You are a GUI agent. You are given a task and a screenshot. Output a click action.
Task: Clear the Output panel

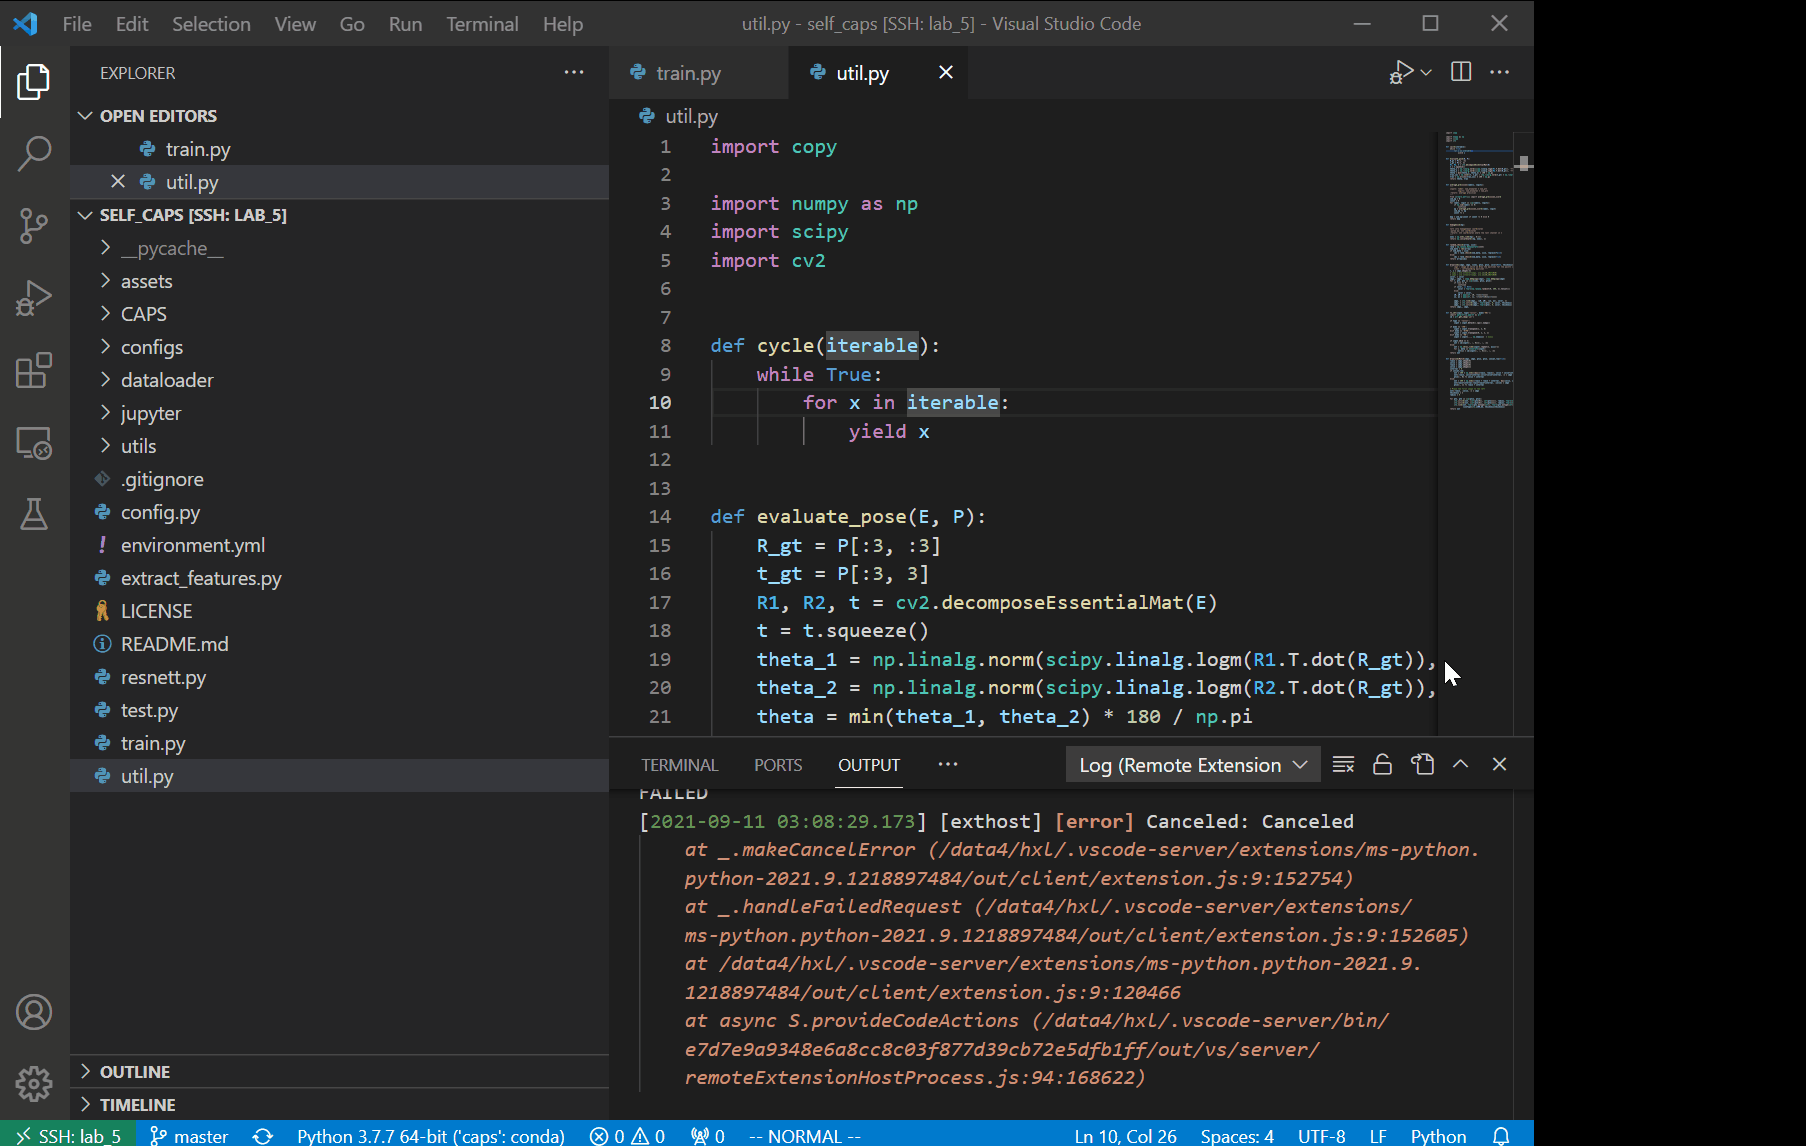[1343, 764]
